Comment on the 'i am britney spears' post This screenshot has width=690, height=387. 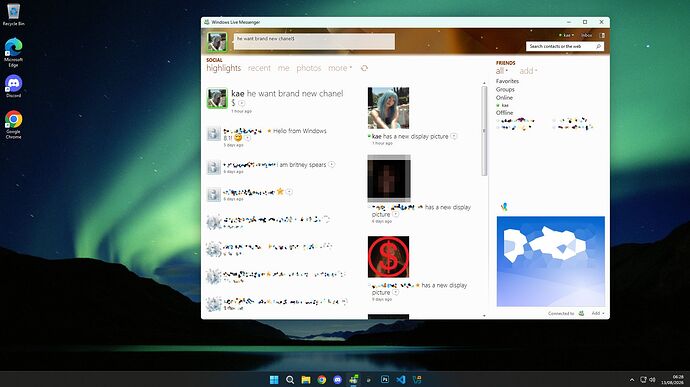(x=332, y=165)
